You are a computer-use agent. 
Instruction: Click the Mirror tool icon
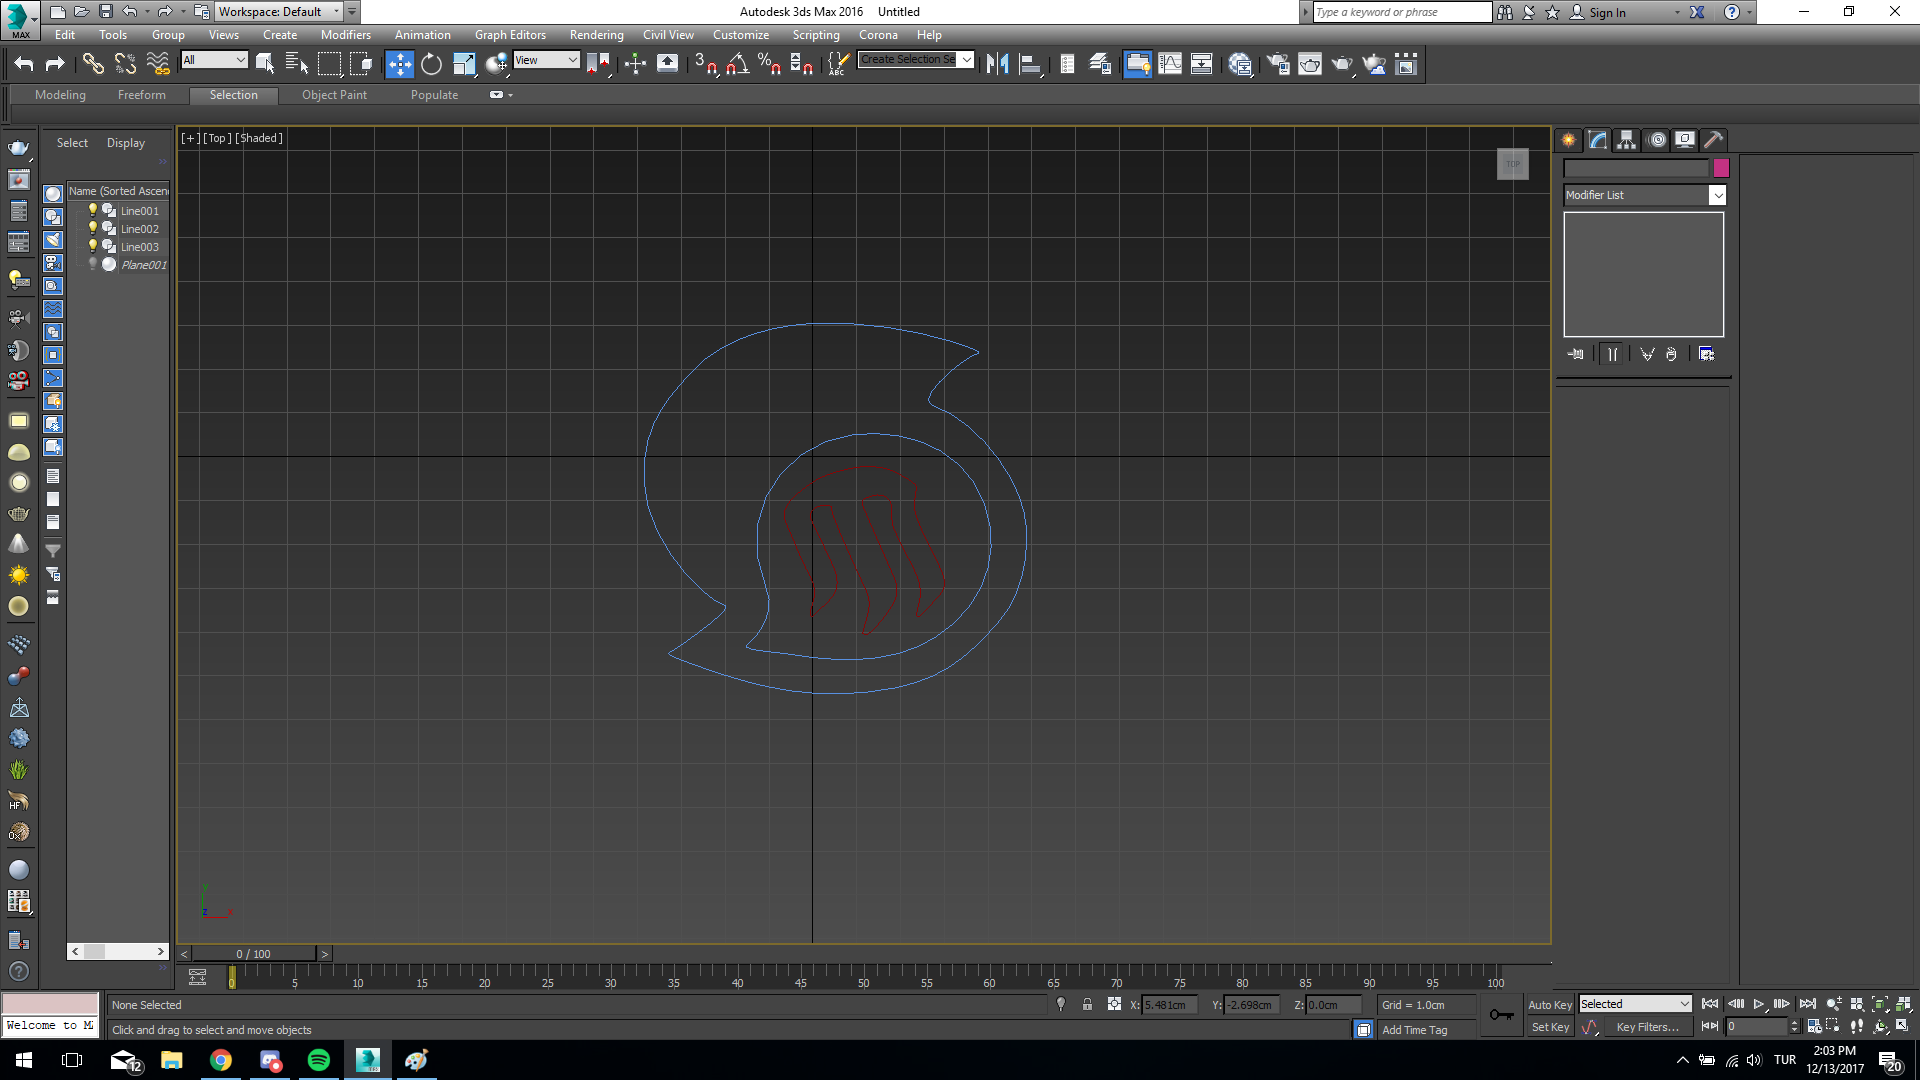click(997, 64)
